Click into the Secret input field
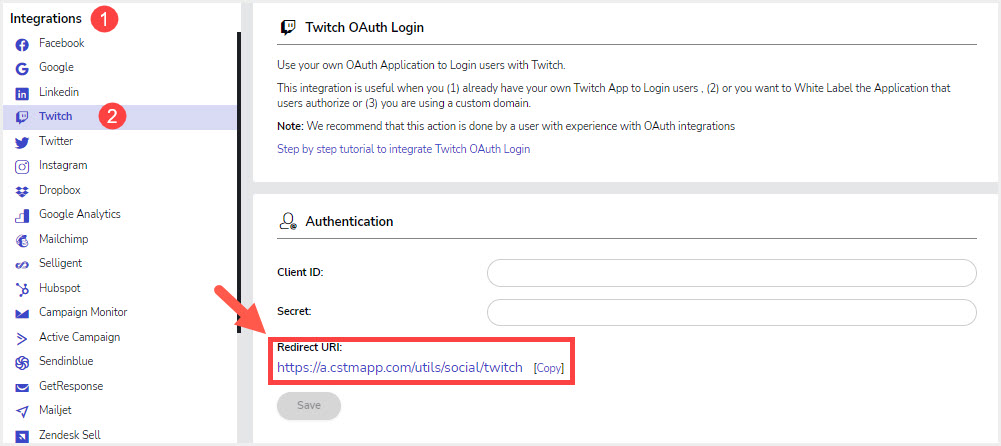1001x446 pixels. pyautogui.click(x=732, y=313)
